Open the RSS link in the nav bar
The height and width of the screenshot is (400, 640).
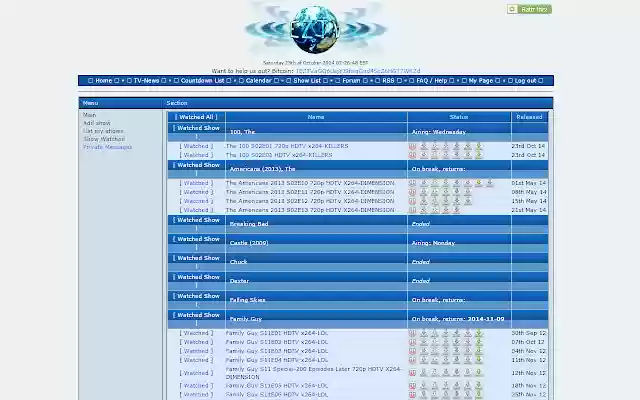click(x=388, y=81)
